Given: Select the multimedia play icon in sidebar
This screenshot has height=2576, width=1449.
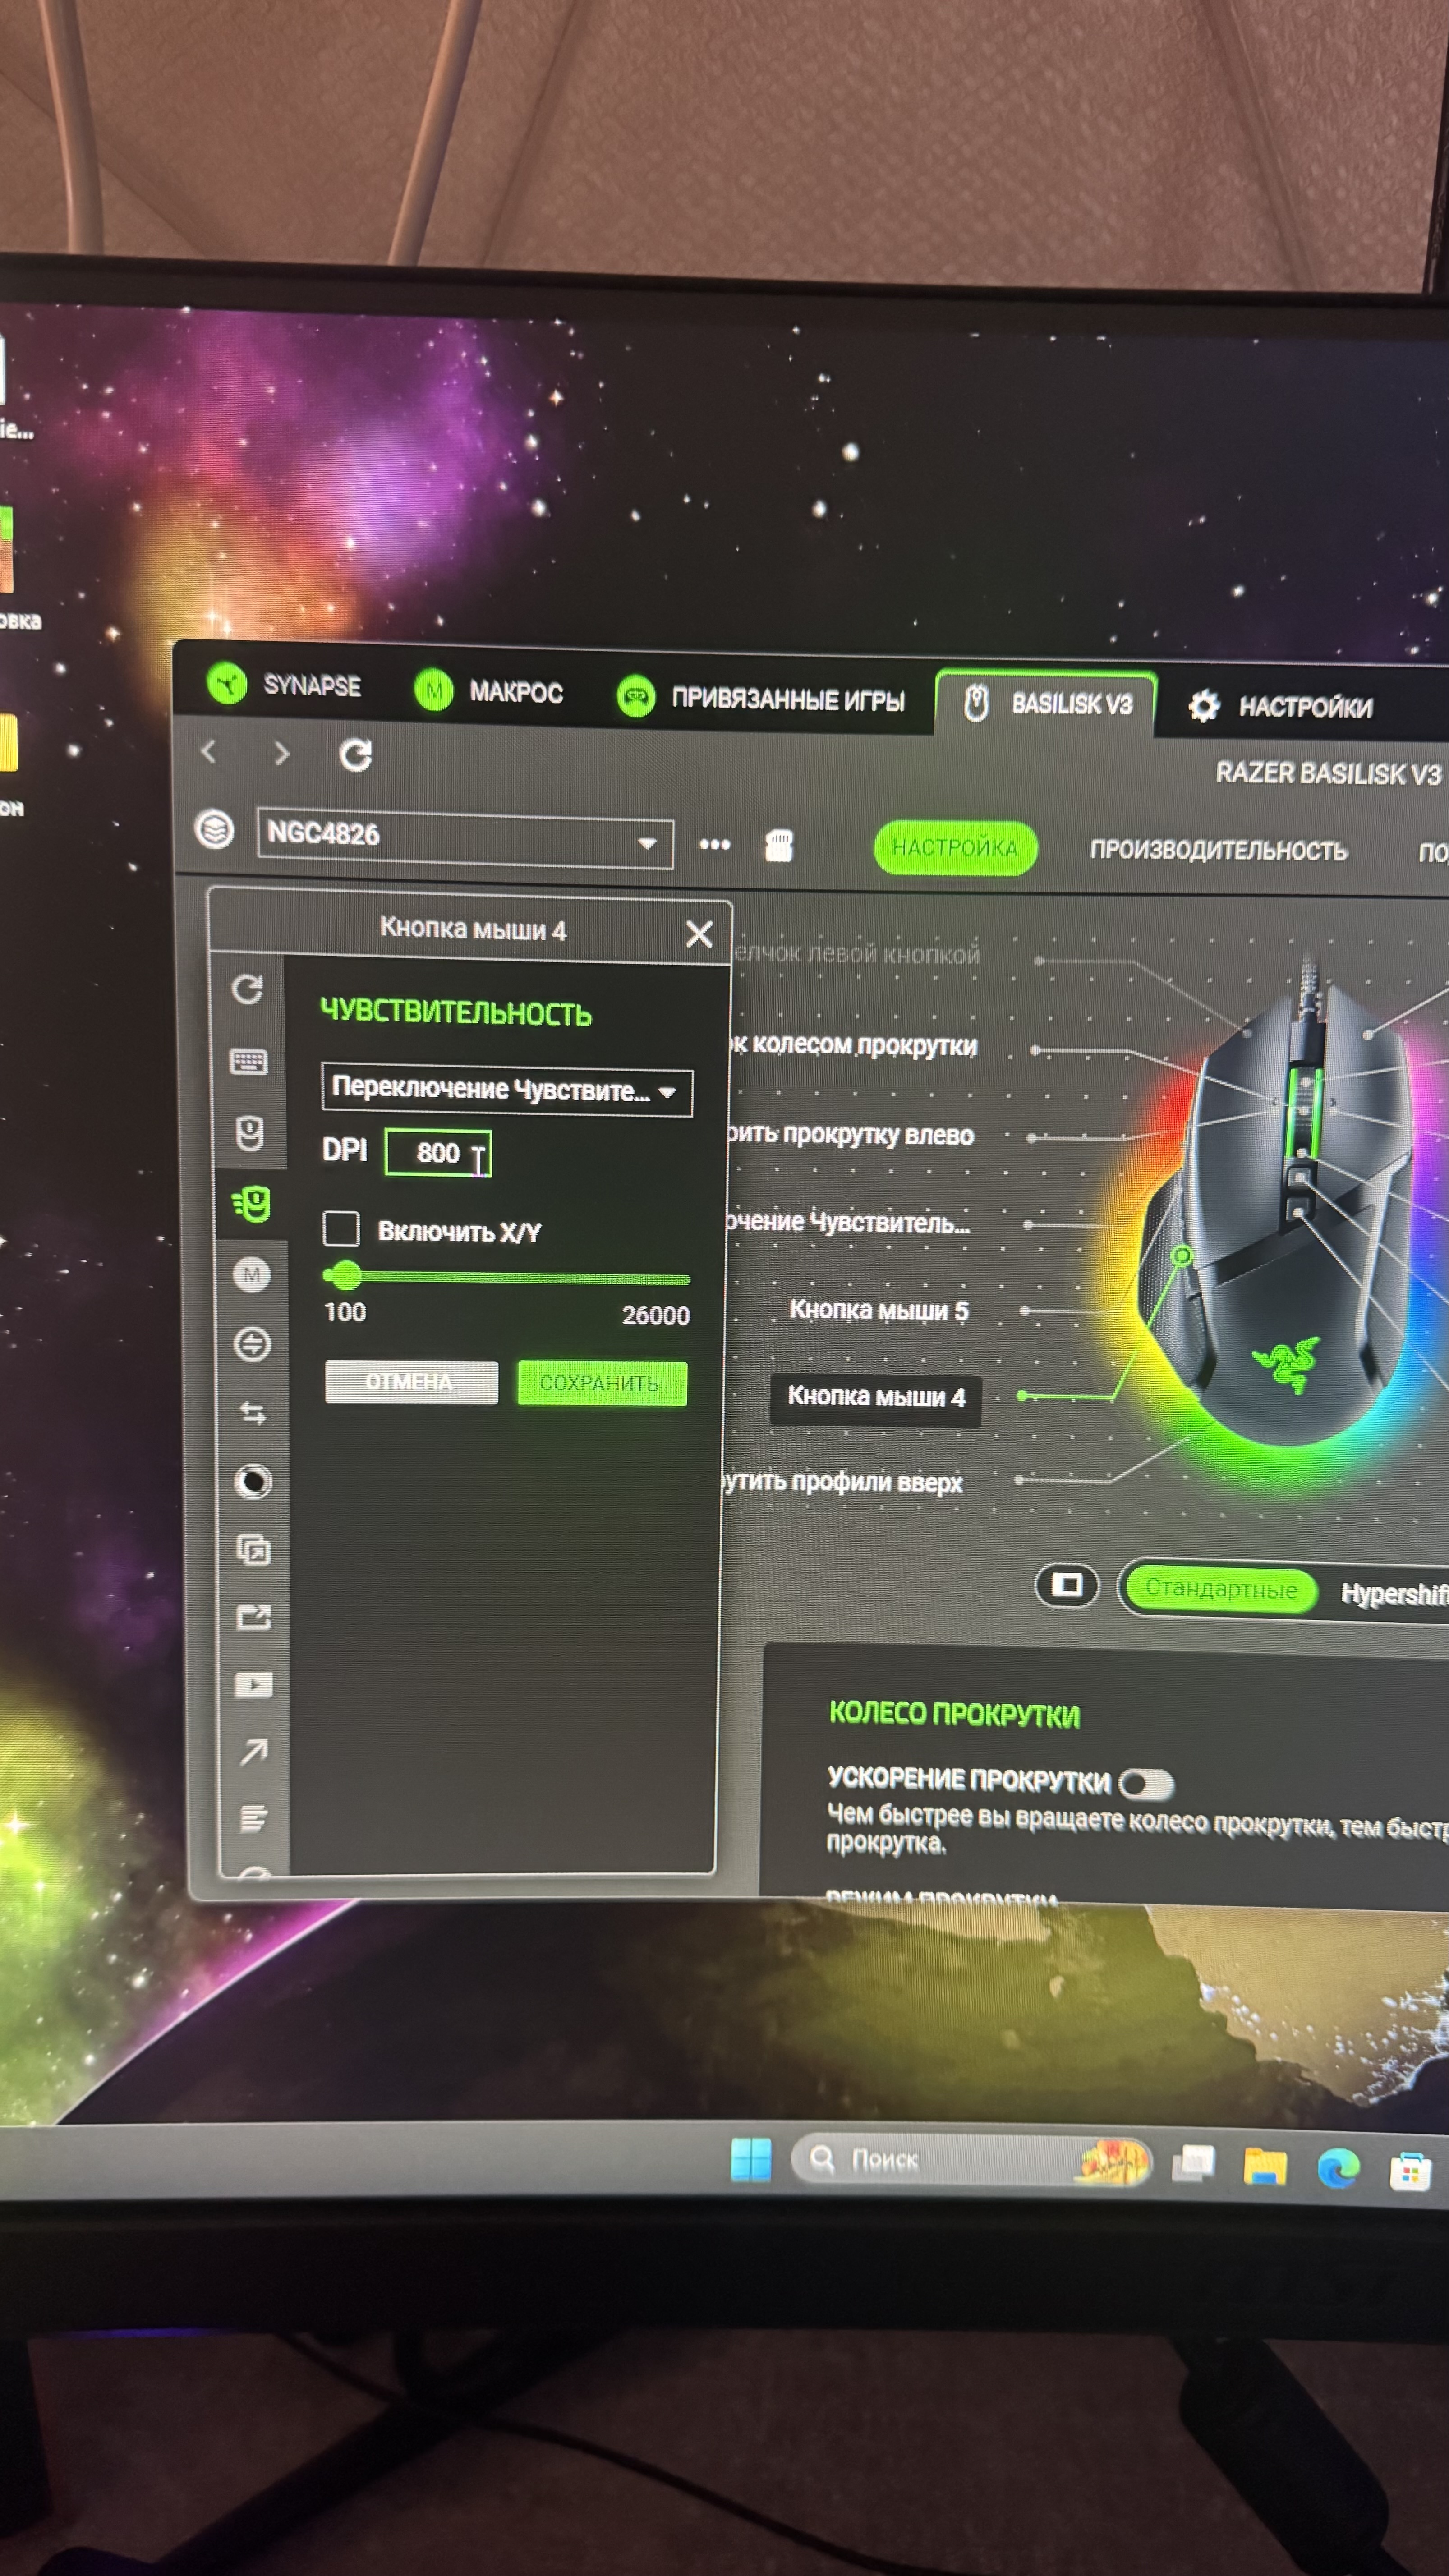Looking at the screenshot, I should (253, 1685).
